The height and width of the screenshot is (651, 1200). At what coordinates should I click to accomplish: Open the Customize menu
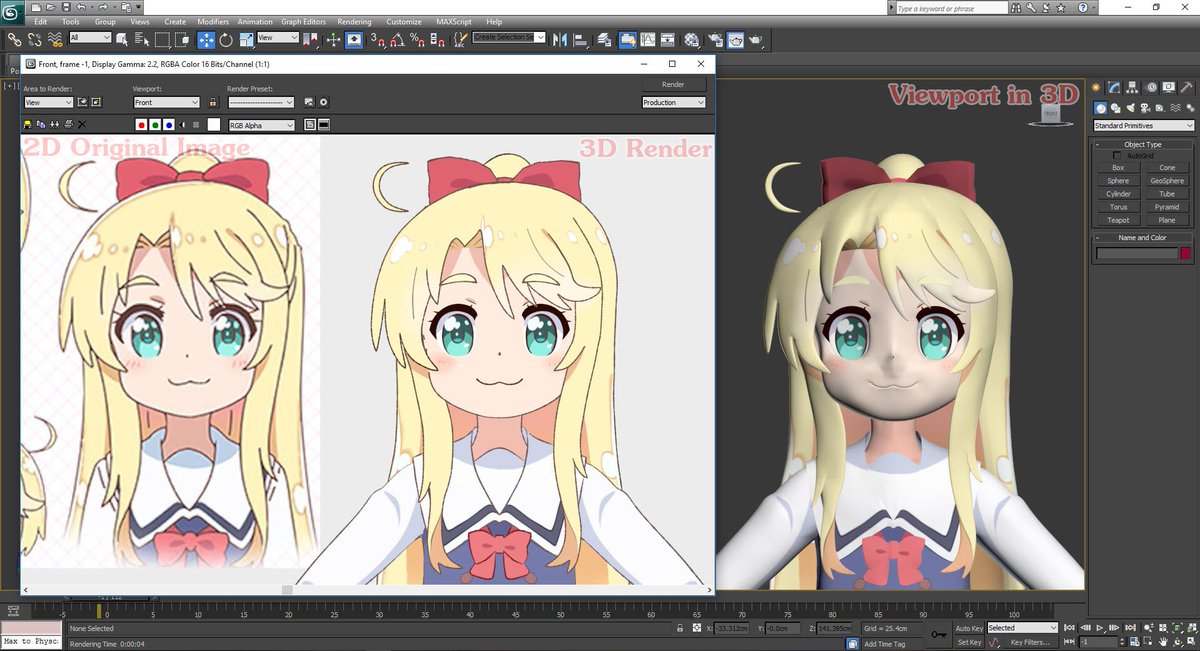click(404, 21)
